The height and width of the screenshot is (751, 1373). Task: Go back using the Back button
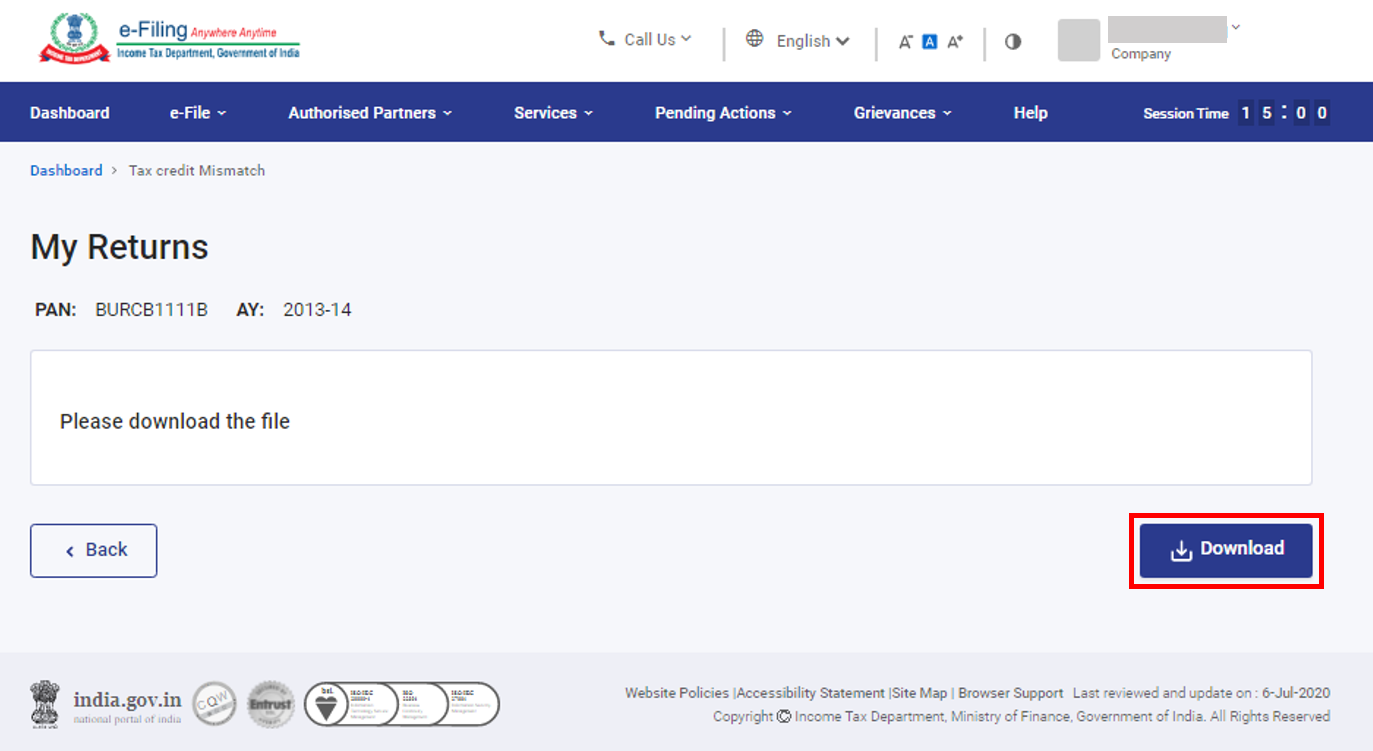pos(94,550)
